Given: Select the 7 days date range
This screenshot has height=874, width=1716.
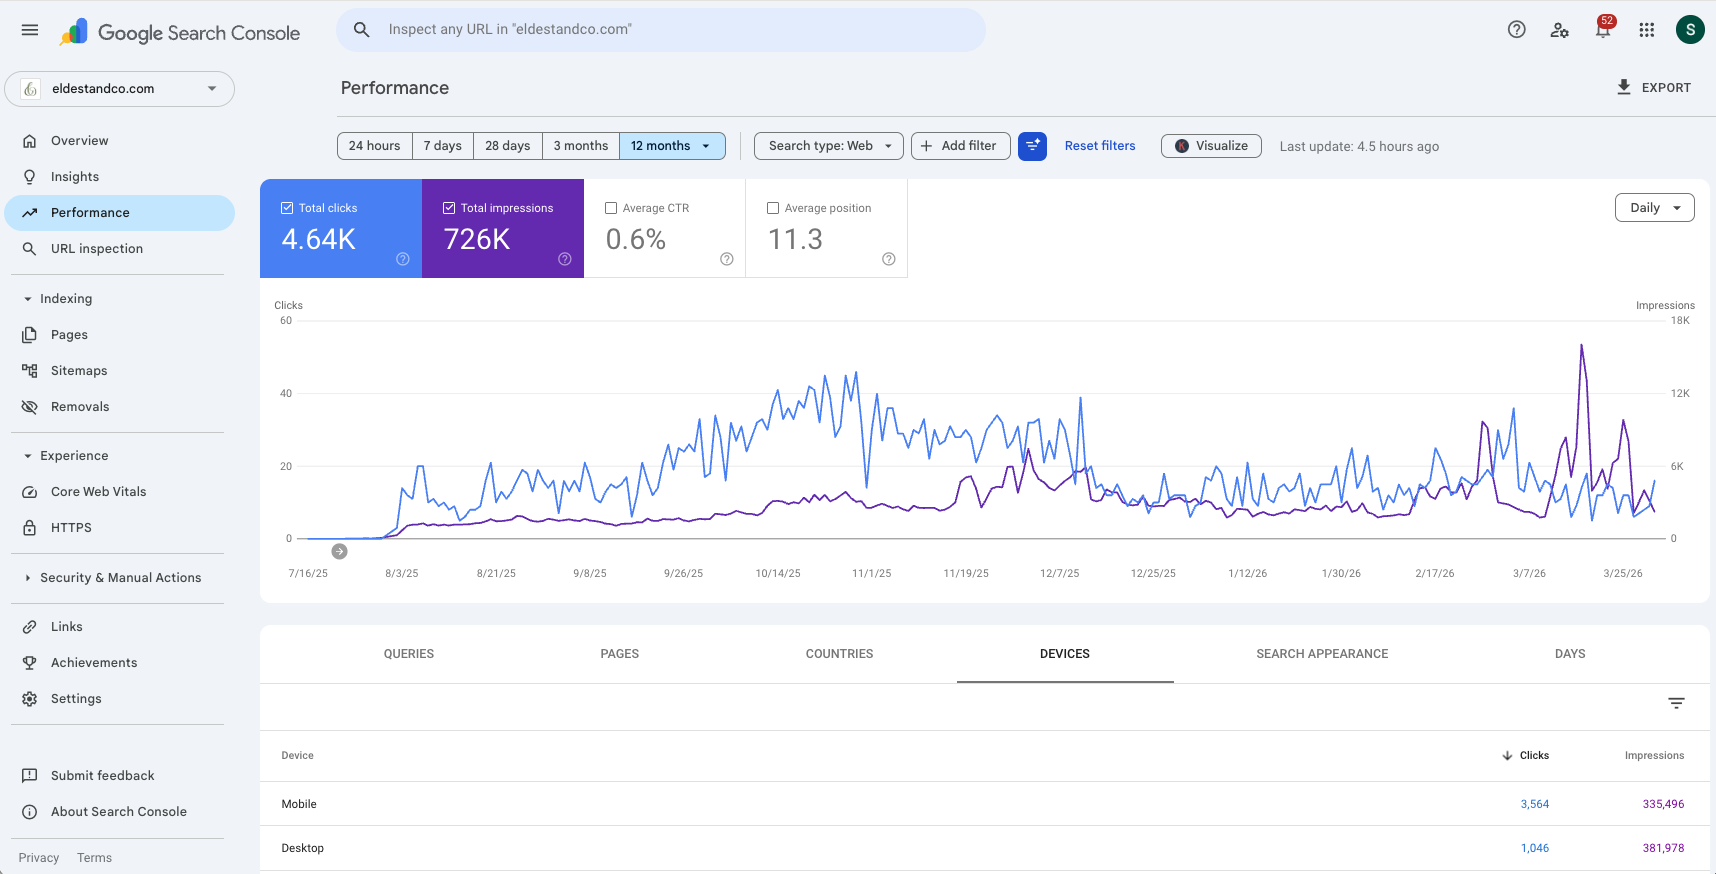Looking at the screenshot, I should [443, 146].
